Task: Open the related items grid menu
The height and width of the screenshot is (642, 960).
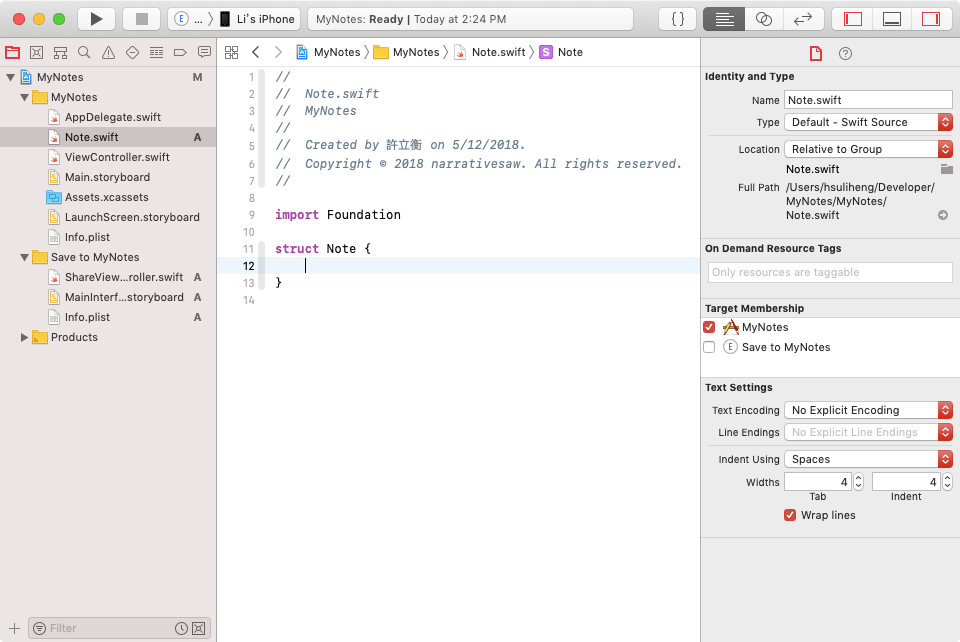Action: pyautogui.click(x=231, y=53)
